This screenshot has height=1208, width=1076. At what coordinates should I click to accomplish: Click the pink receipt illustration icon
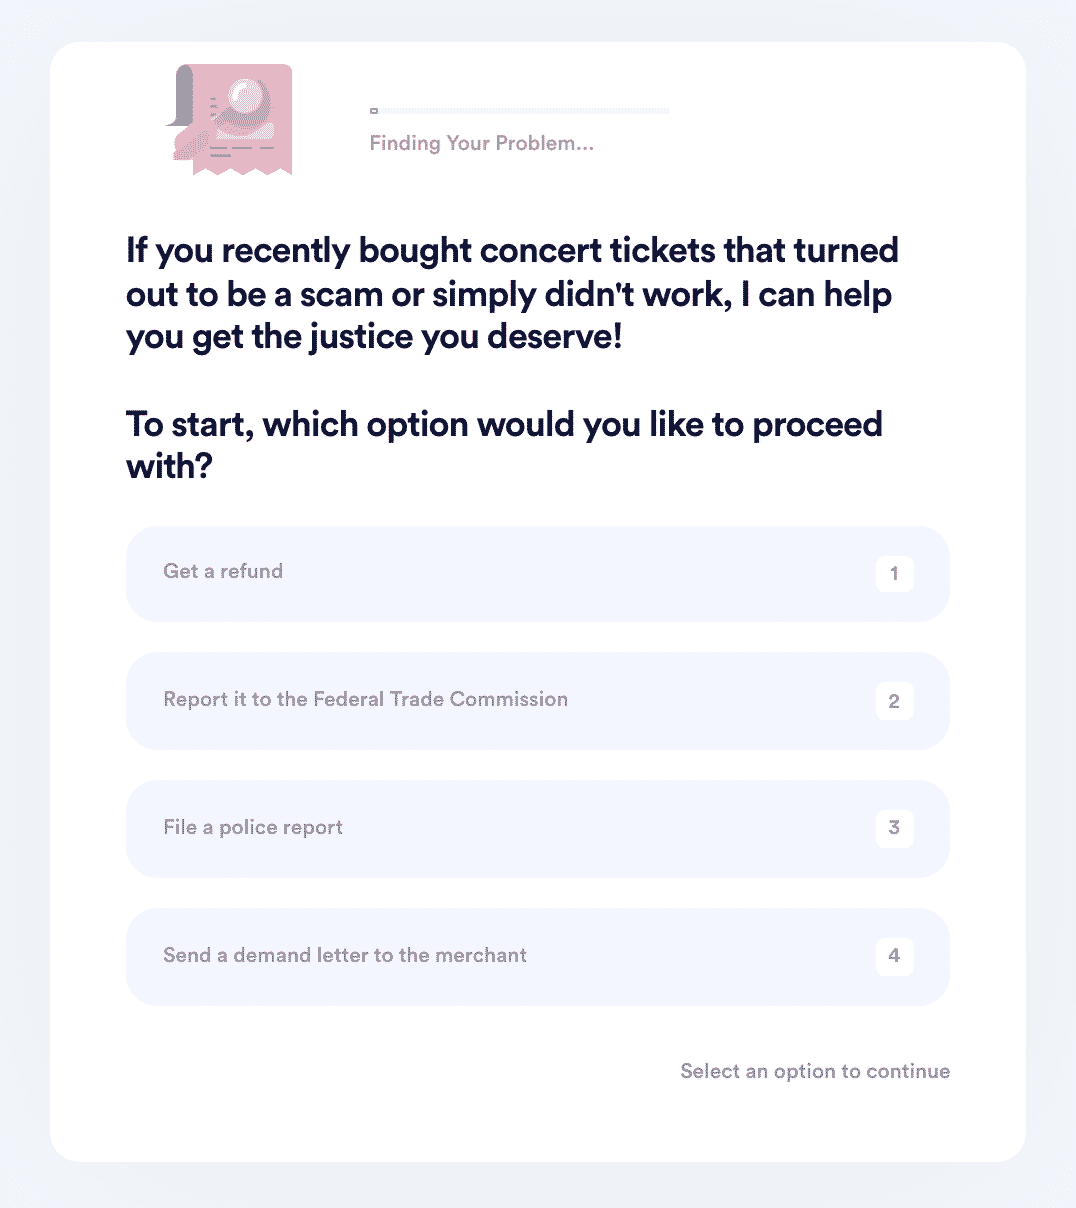(x=229, y=119)
